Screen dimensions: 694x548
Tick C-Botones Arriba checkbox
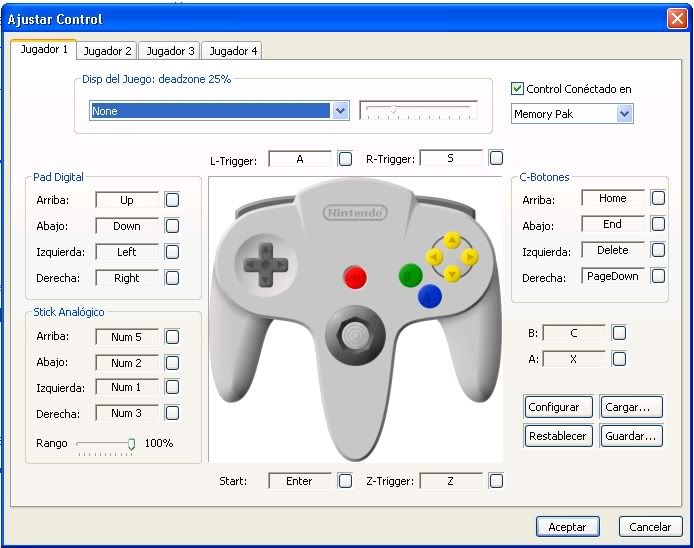658,198
